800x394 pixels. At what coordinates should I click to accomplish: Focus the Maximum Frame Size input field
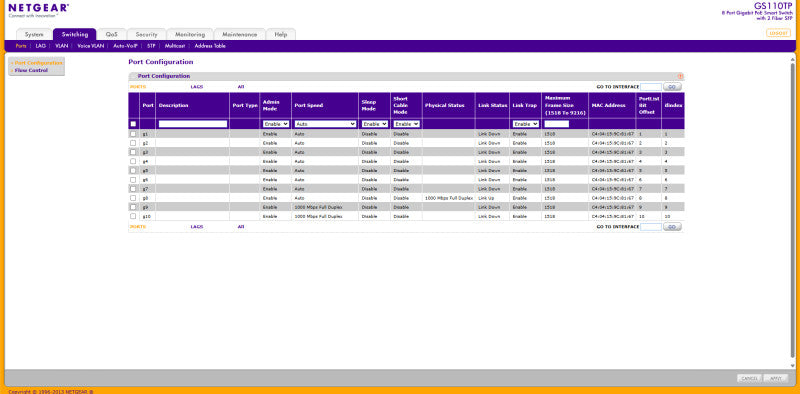point(557,124)
